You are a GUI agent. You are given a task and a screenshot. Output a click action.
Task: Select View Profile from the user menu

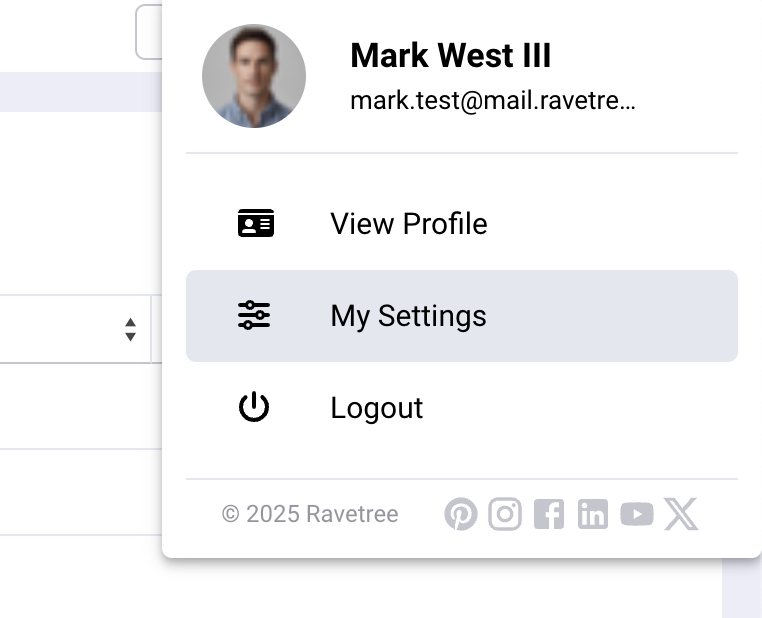pyautogui.click(x=408, y=224)
